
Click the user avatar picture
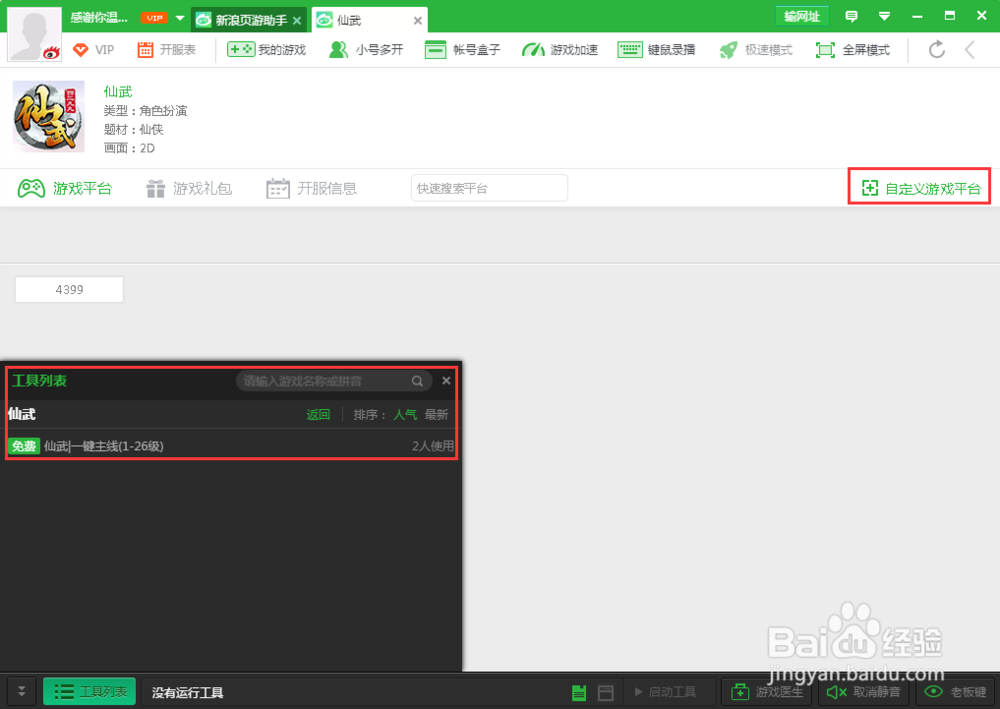tap(34, 34)
